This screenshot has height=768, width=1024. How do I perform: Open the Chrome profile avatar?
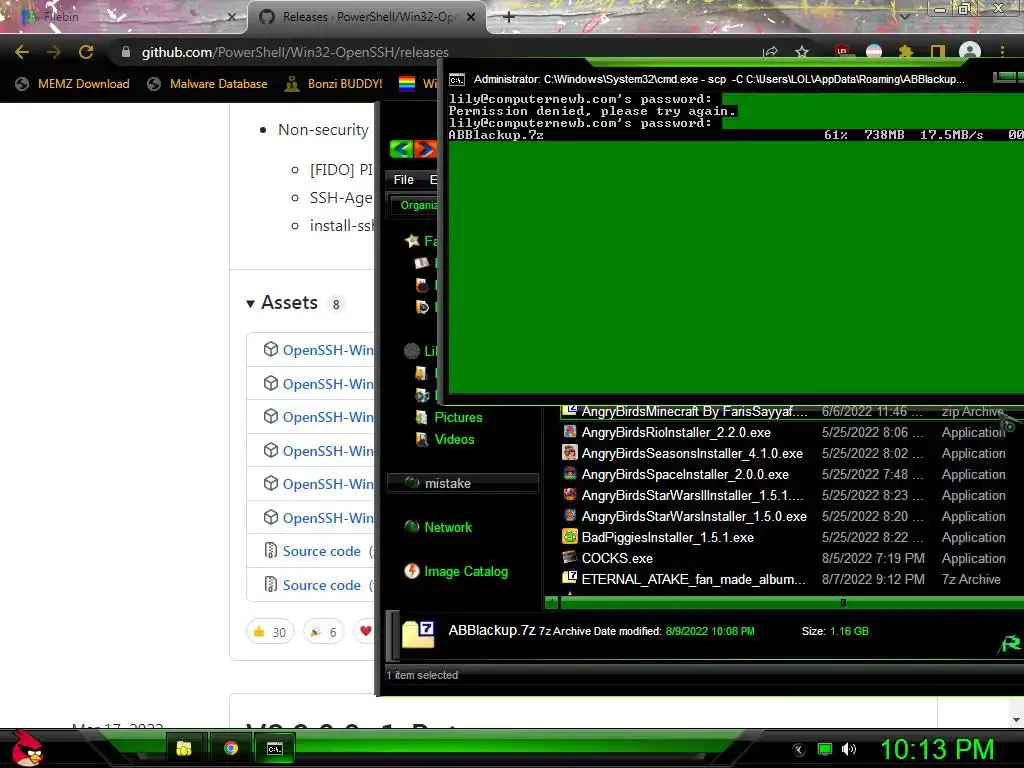pyautogui.click(x=970, y=52)
